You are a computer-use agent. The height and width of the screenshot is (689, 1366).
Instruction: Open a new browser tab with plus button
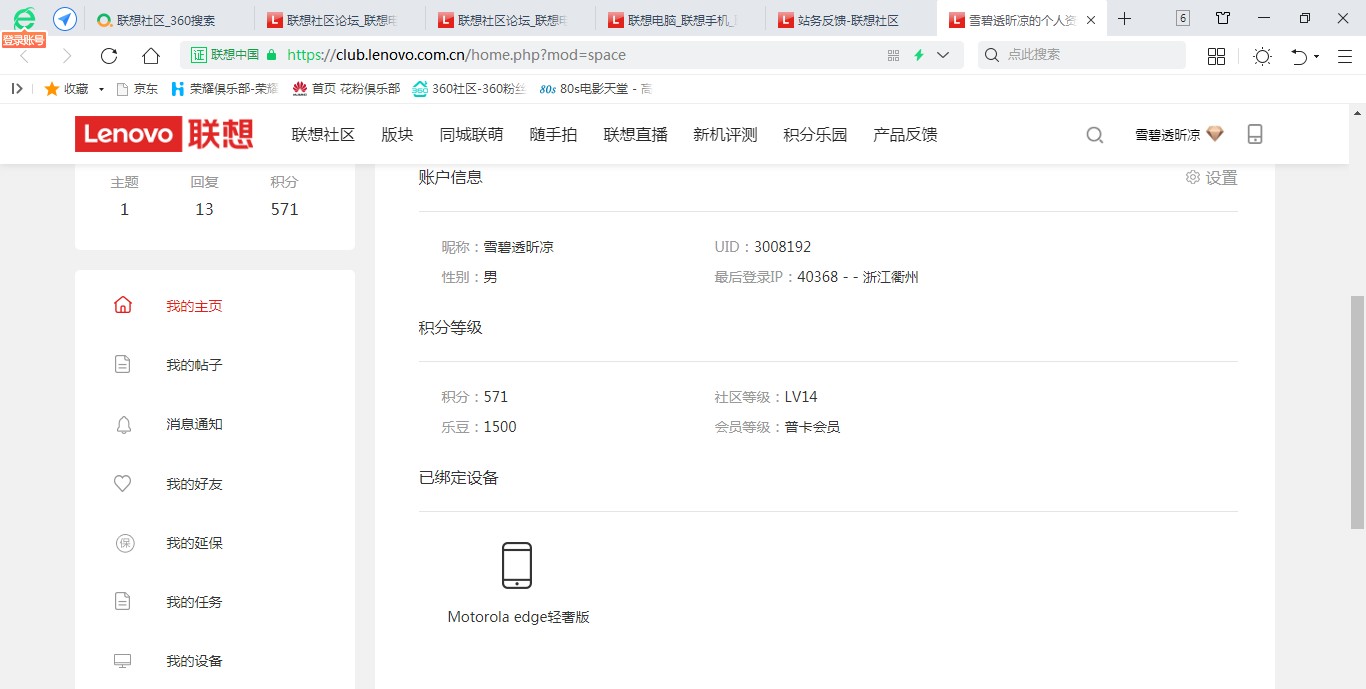tap(1125, 19)
